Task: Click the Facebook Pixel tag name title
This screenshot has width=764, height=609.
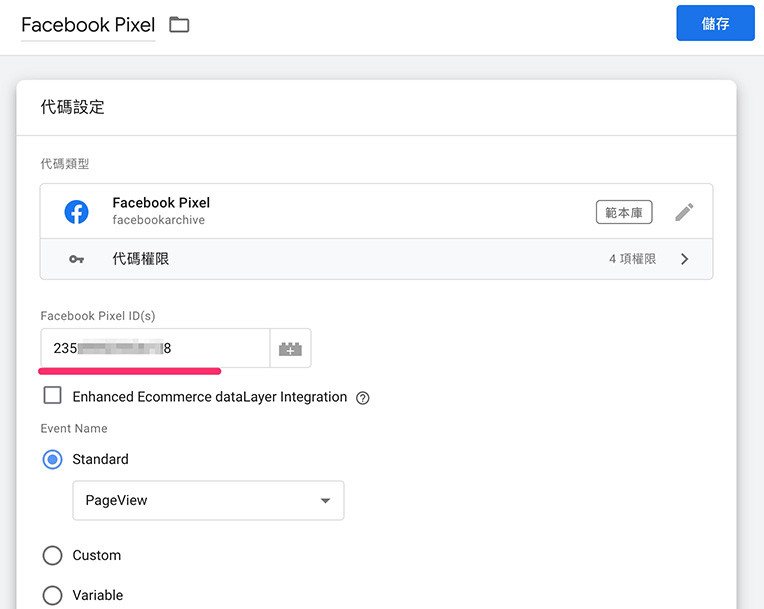Action: [88, 25]
